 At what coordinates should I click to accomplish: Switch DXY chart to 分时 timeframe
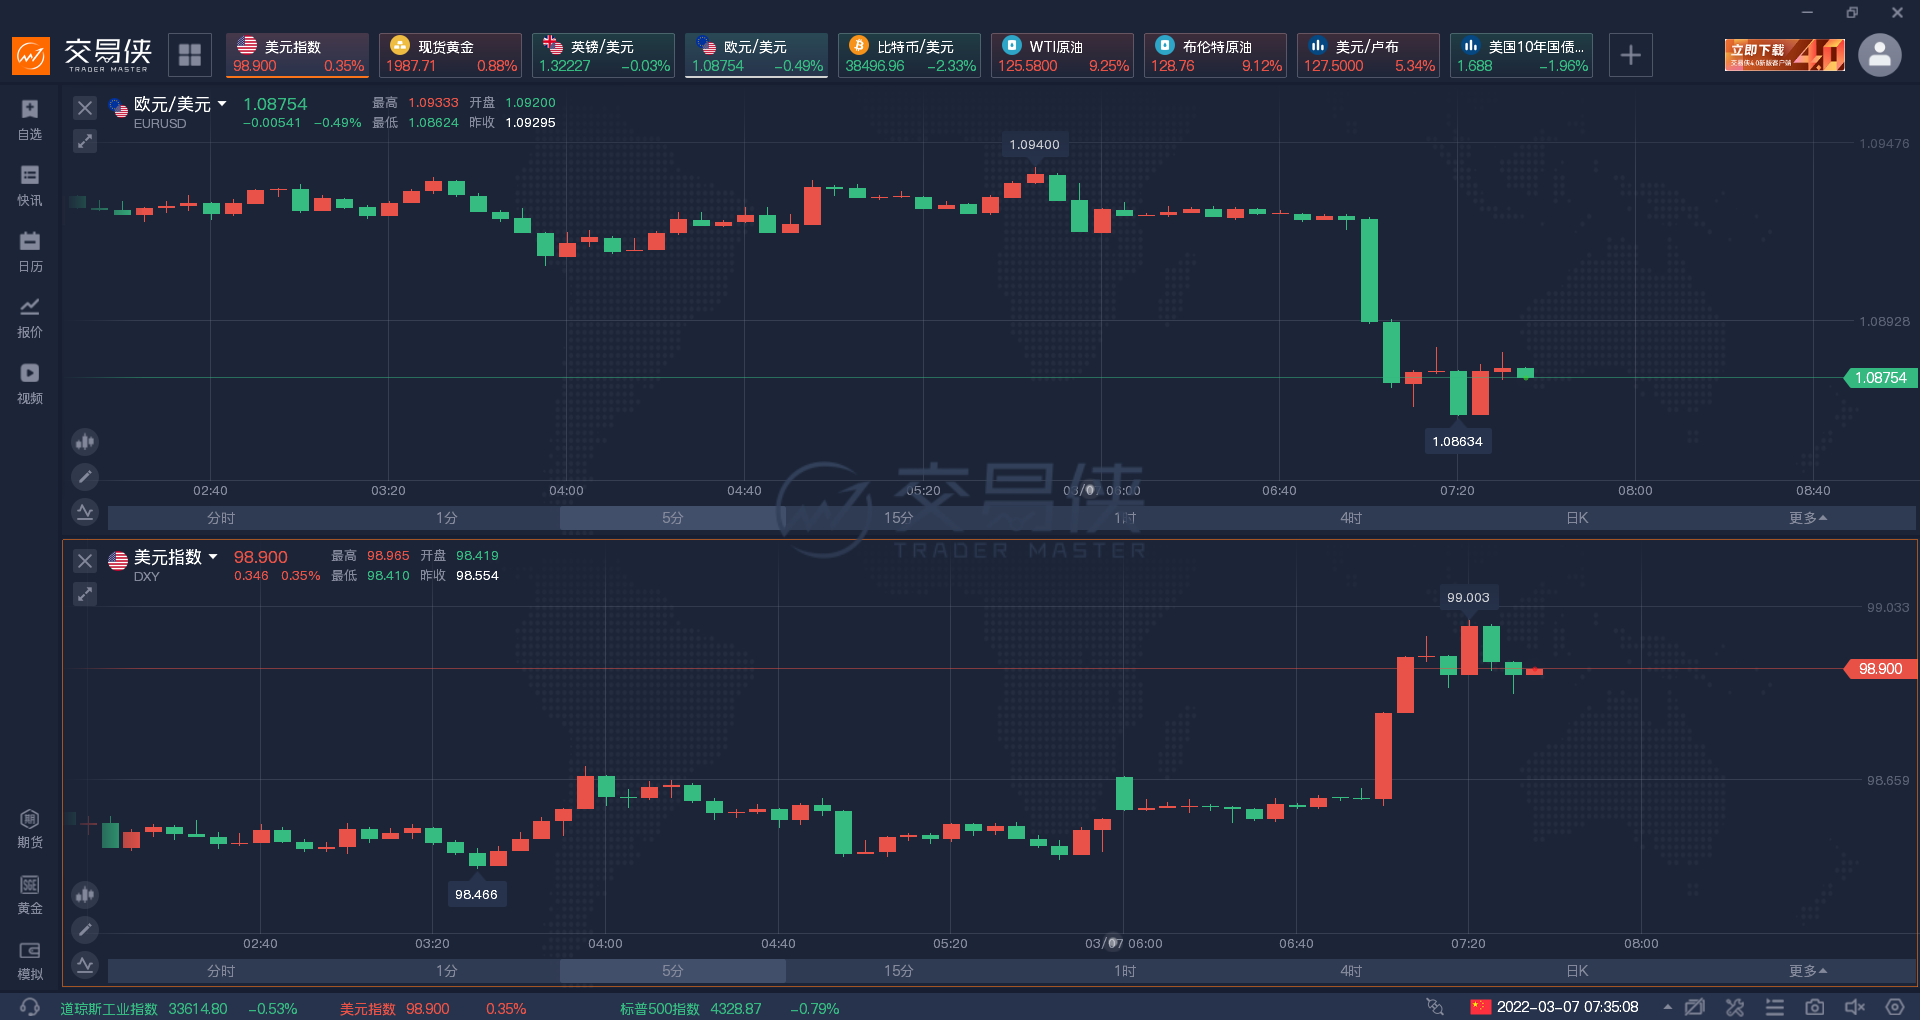(221, 971)
